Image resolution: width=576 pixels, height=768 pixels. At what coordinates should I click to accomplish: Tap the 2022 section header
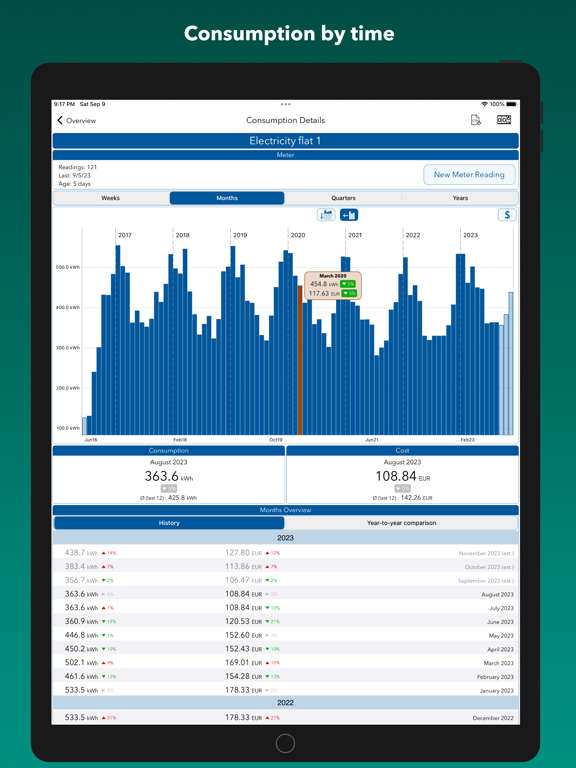click(x=286, y=703)
